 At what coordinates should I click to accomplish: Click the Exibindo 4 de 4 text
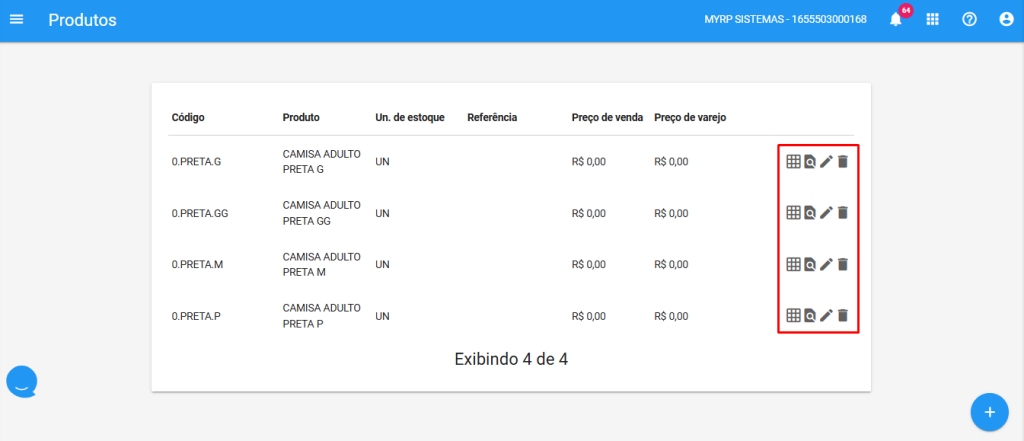point(511,359)
